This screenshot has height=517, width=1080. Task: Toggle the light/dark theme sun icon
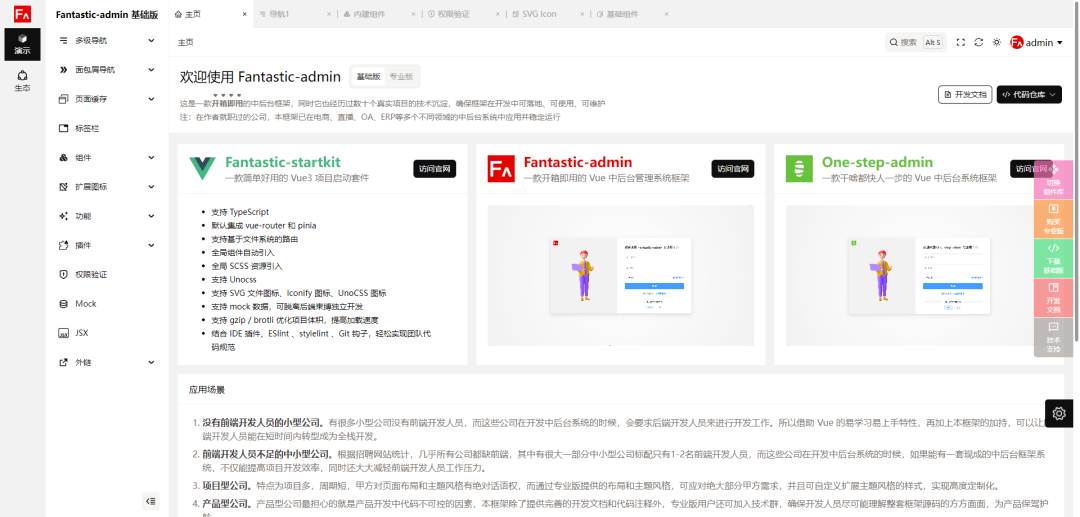996,42
